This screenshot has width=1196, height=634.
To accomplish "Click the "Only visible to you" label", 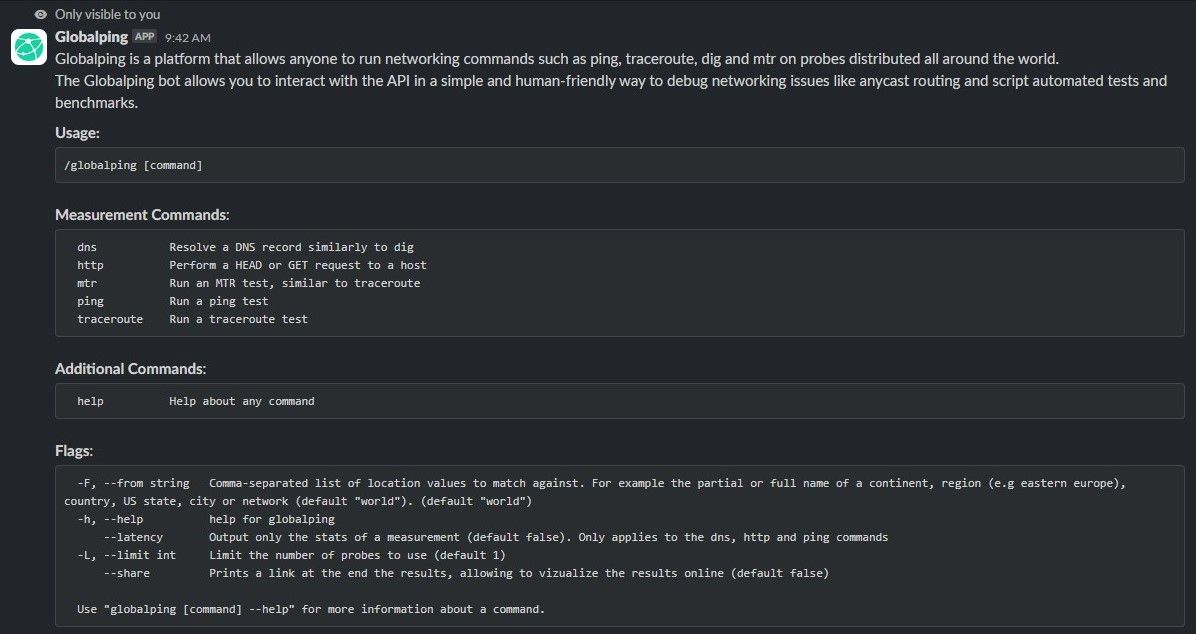I will (x=107, y=14).
